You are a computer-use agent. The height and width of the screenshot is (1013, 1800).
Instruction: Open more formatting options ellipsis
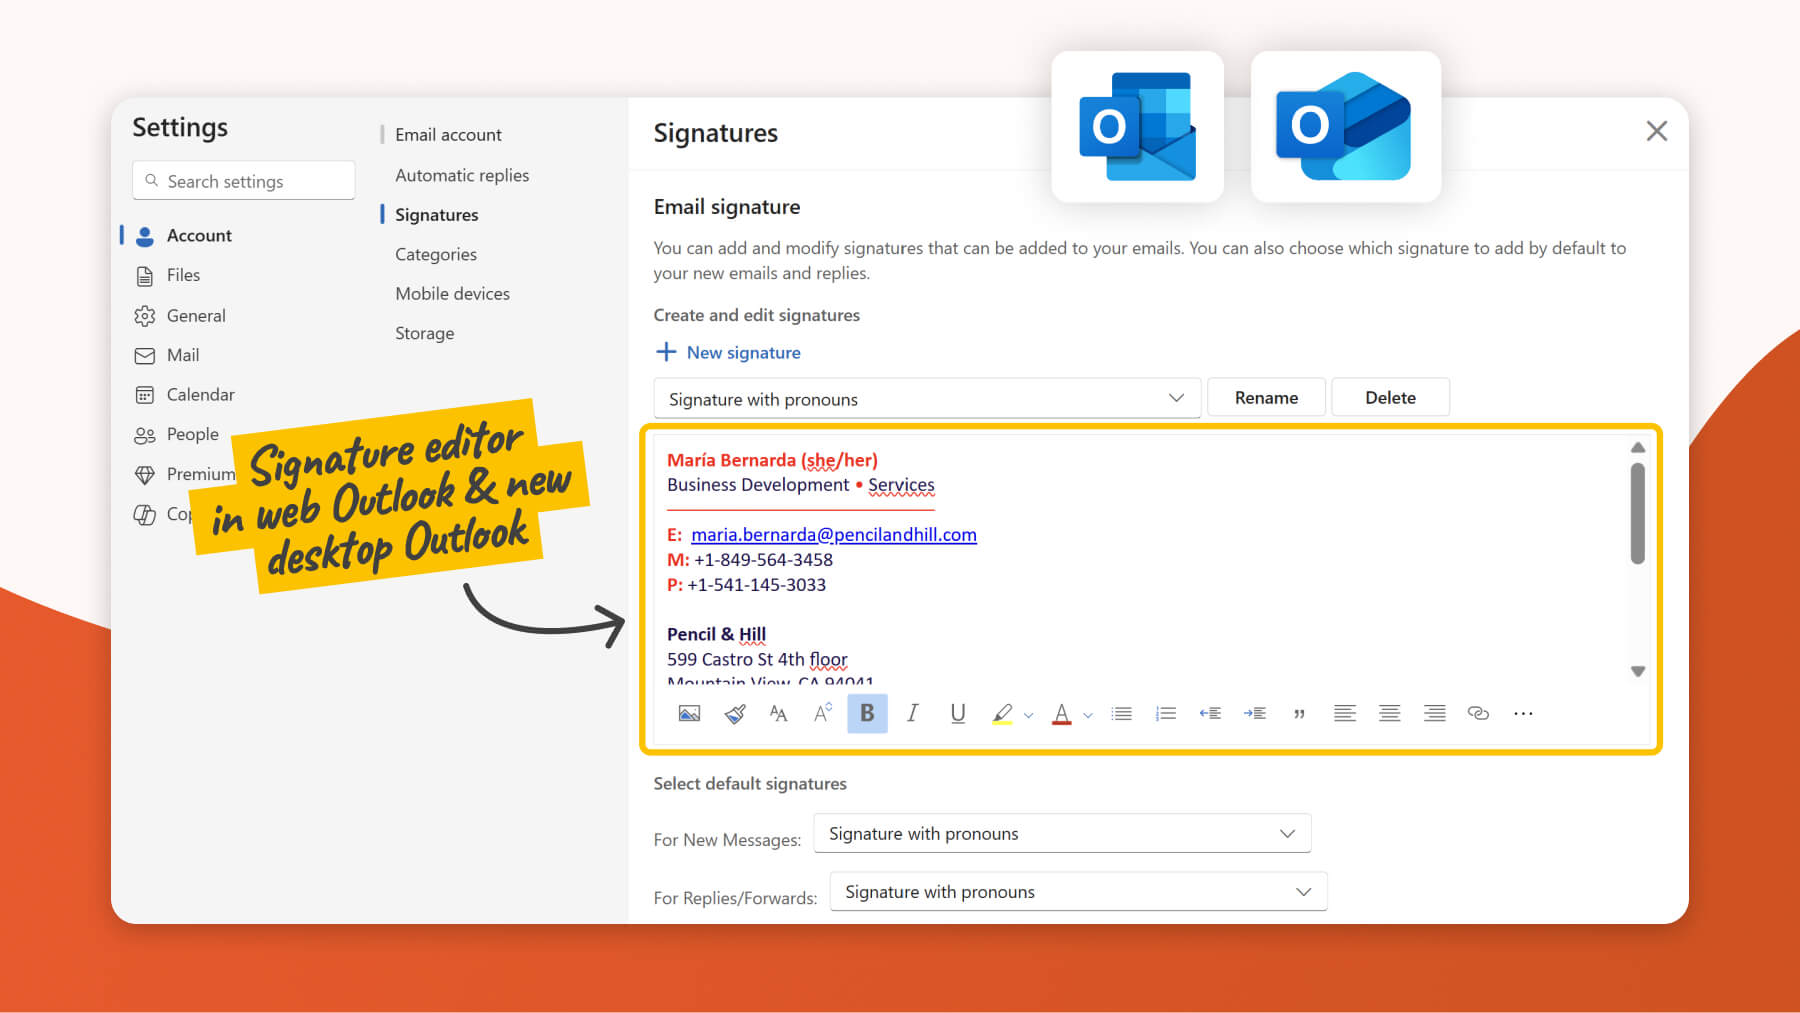click(1523, 713)
